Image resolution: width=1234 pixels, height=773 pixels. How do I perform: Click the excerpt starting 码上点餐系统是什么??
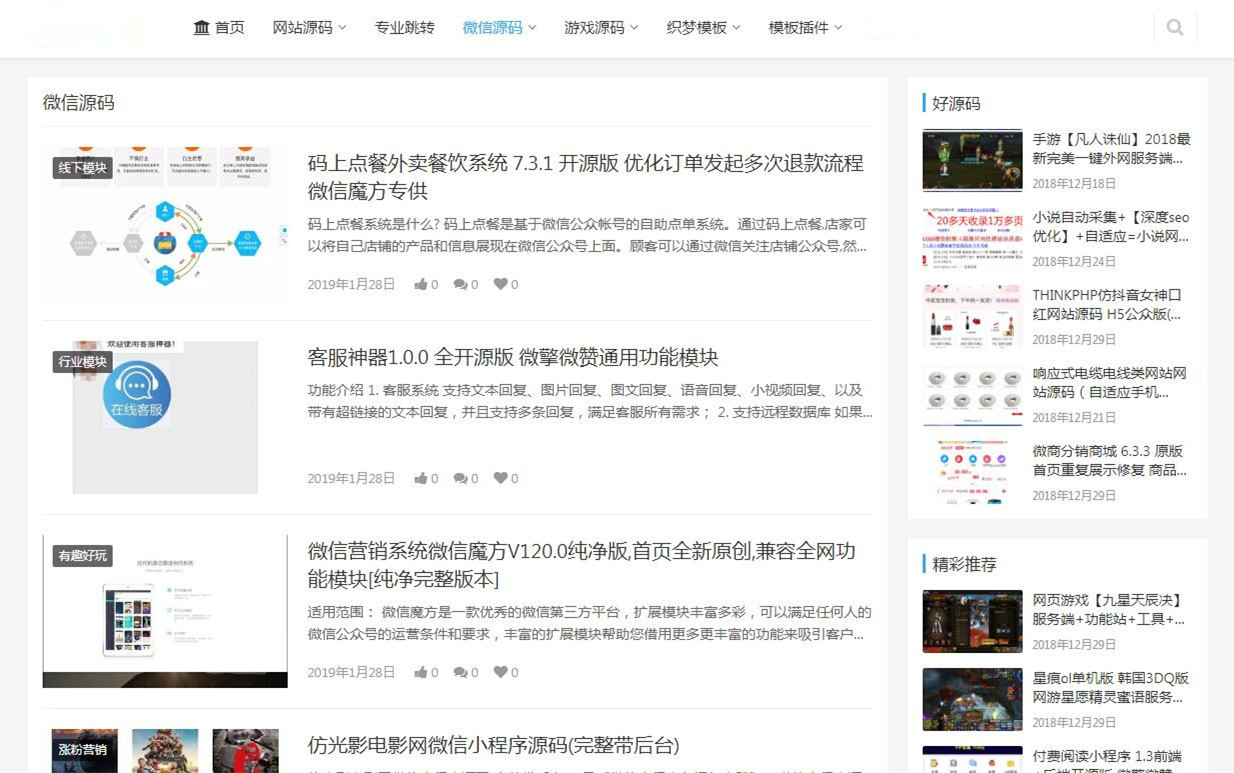coord(588,235)
